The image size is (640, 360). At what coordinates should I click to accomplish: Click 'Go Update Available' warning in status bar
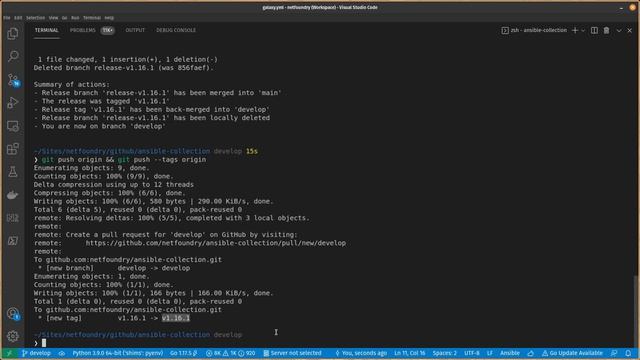click(x=572, y=353)
